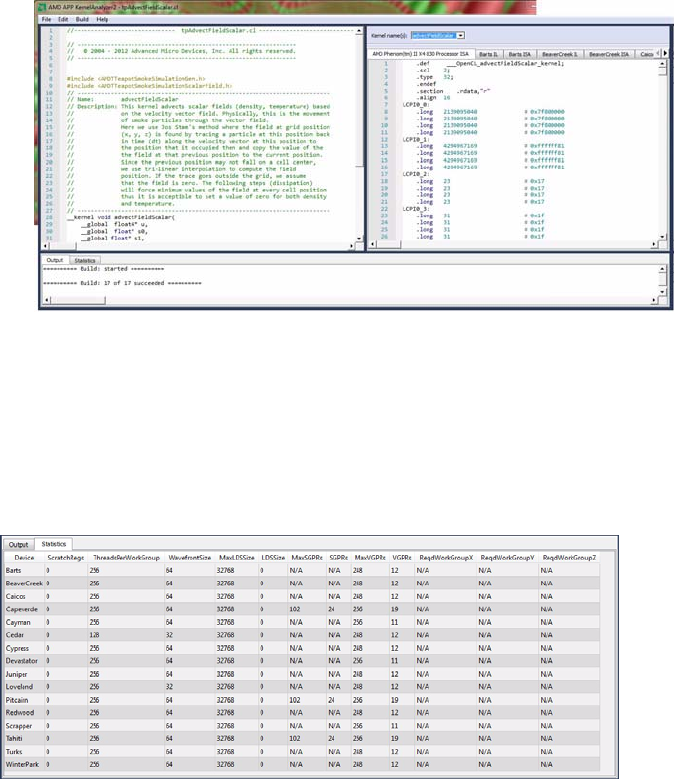Screen dimensions: 674x779
Task: Select the Caicos device row
Action: (x=301, y=596)
